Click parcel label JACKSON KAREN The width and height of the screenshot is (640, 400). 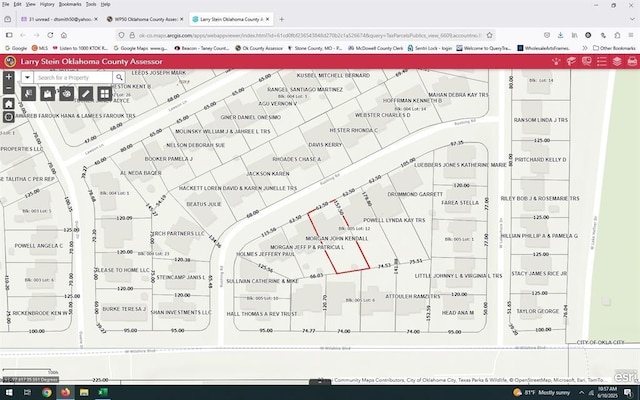(x=268, y=174)
